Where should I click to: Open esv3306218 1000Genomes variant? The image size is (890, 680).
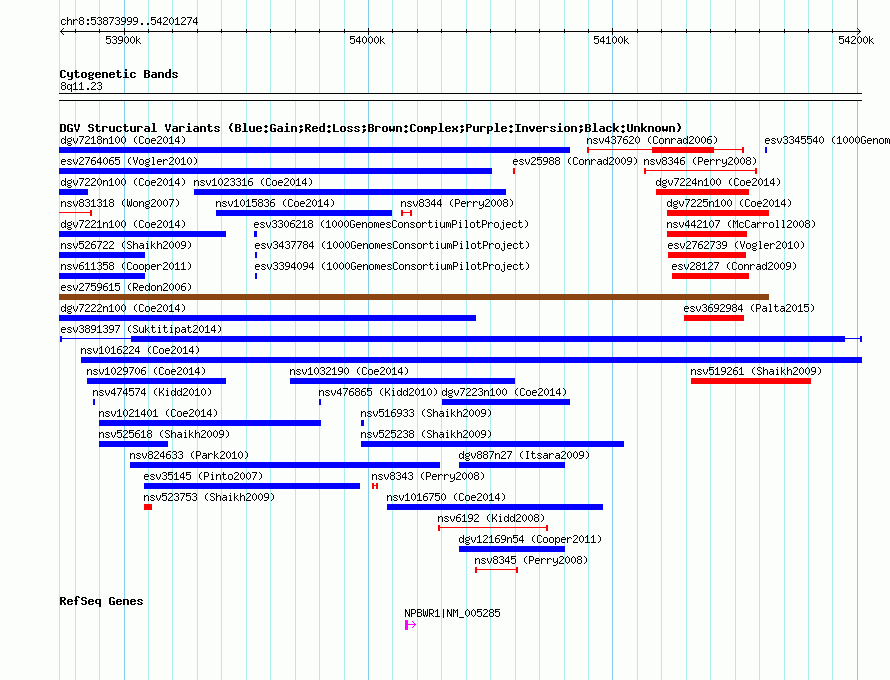click(x=255, y=234)
